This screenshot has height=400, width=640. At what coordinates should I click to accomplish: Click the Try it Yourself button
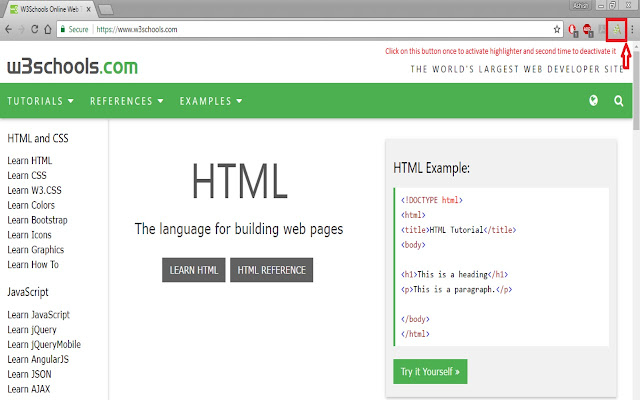430,371
